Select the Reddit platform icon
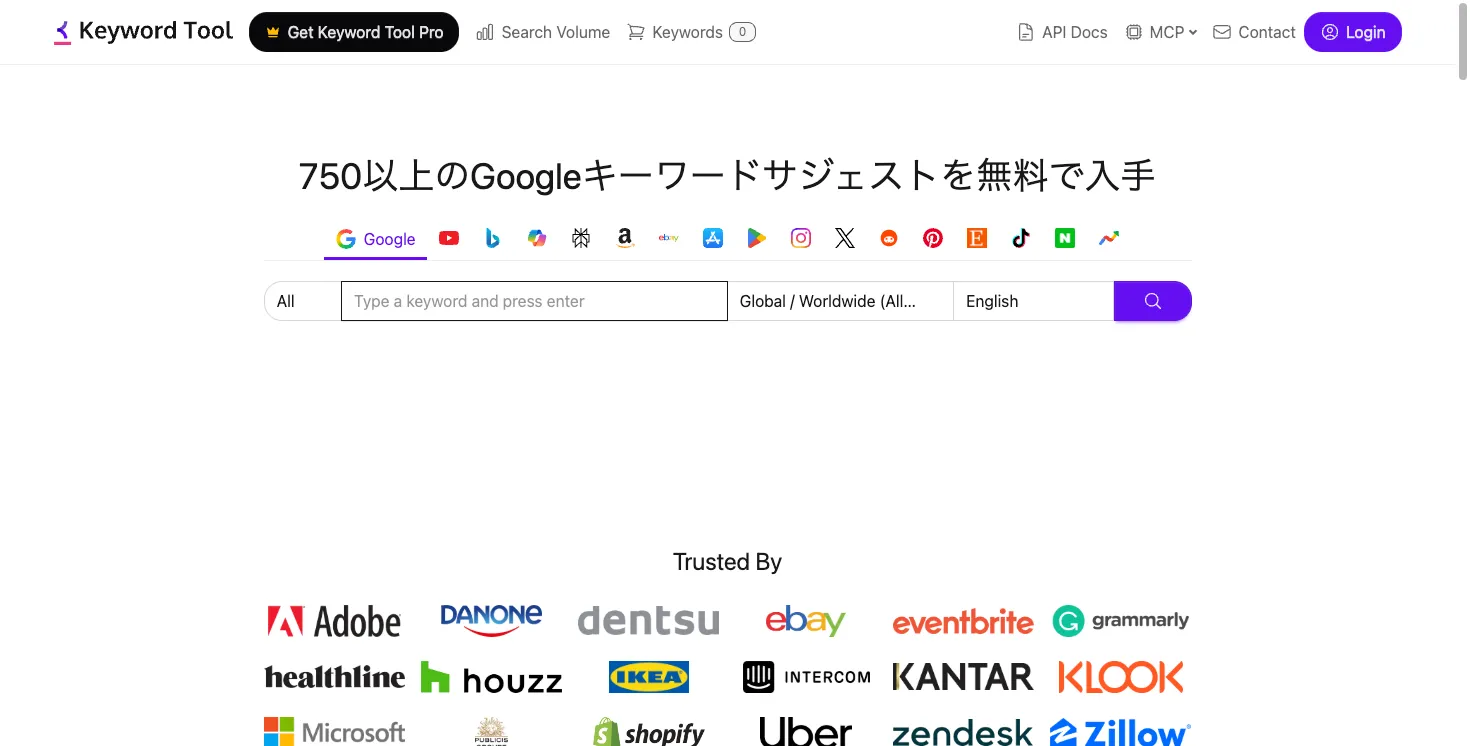Viewport: 1470px width, 746px height. [889, 238]
